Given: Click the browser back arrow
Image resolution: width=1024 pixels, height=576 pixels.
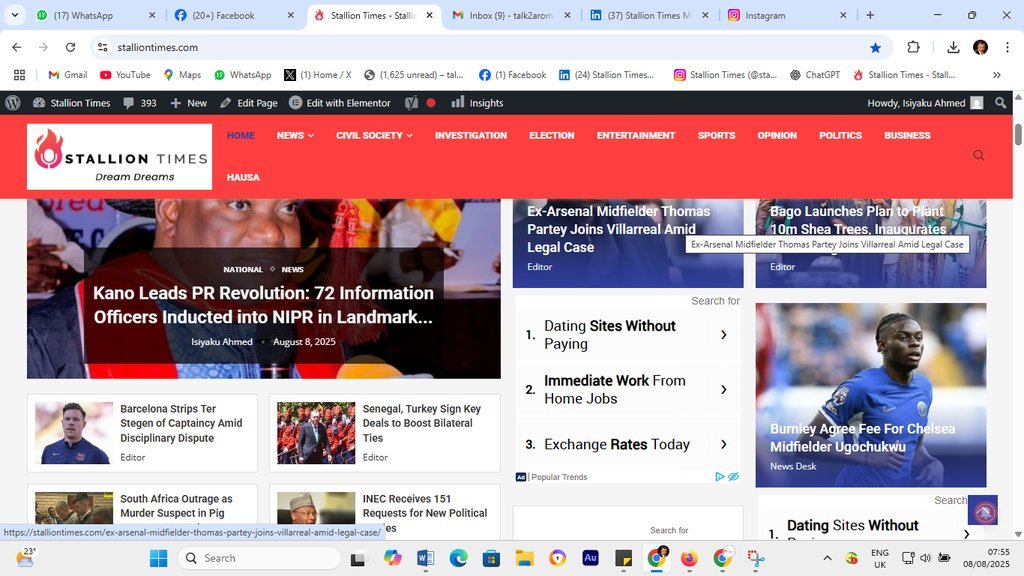Looking at the screenshot, I should [x=16, y=47].
